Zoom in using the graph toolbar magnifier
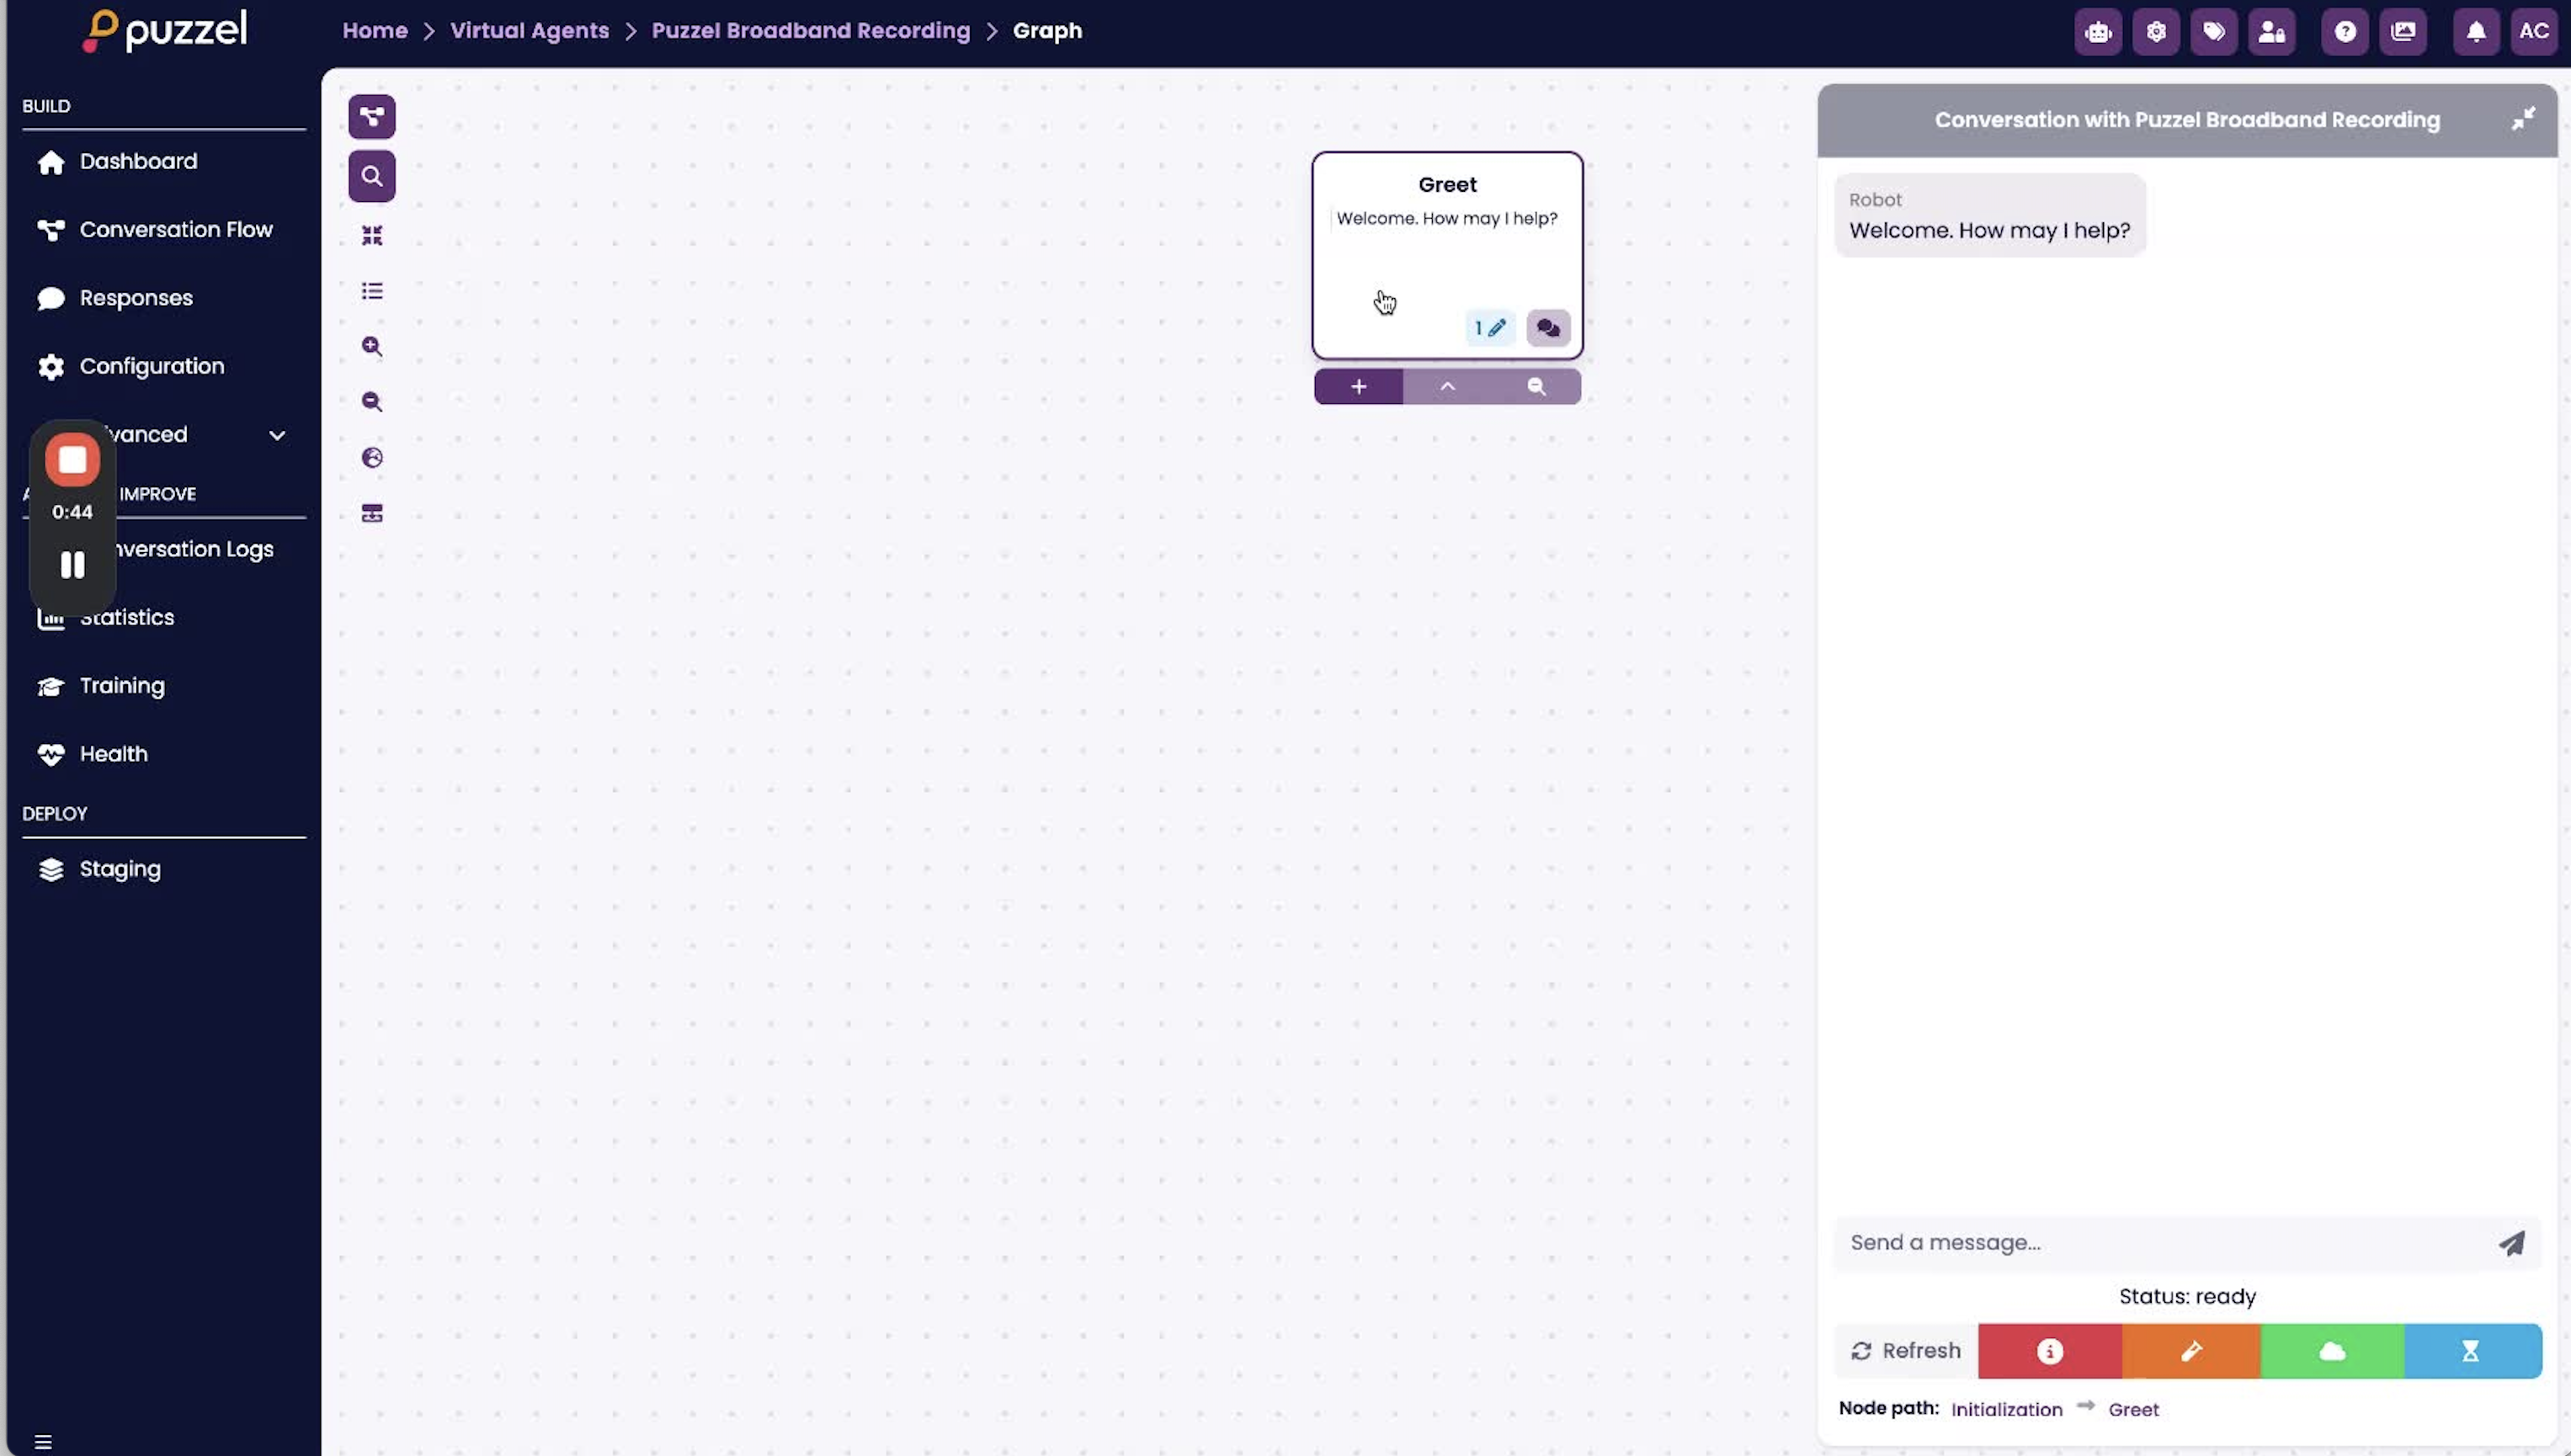 click(x=371, y=346)
